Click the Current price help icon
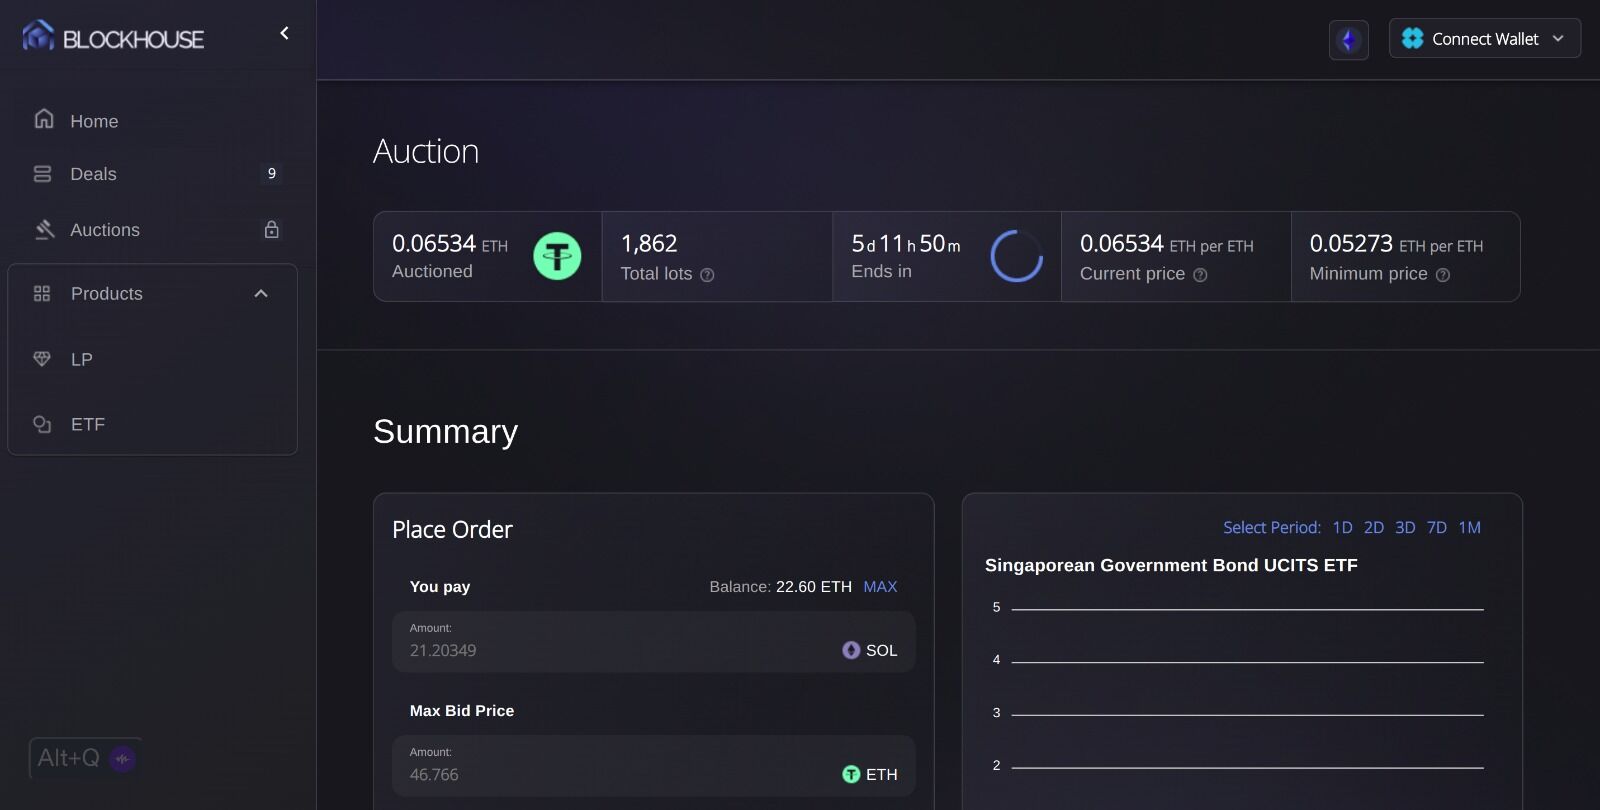1600x810 pixels. pyautogui.click(x=1200, y=275)
